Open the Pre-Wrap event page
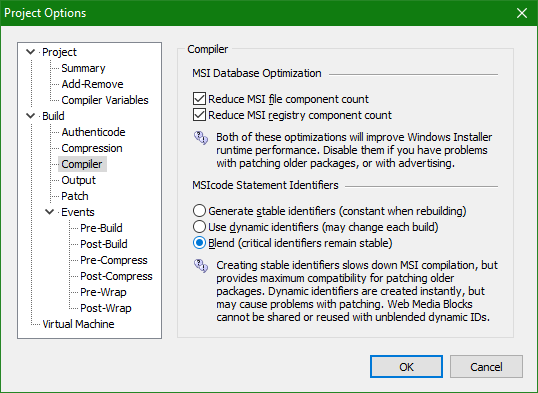 click(103, 292)
